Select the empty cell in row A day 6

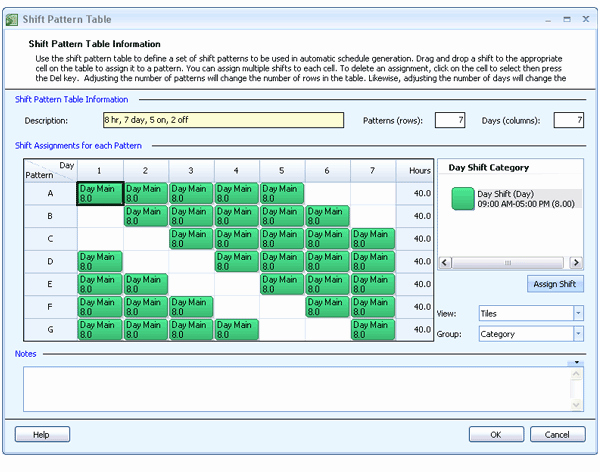coord(328,193)
